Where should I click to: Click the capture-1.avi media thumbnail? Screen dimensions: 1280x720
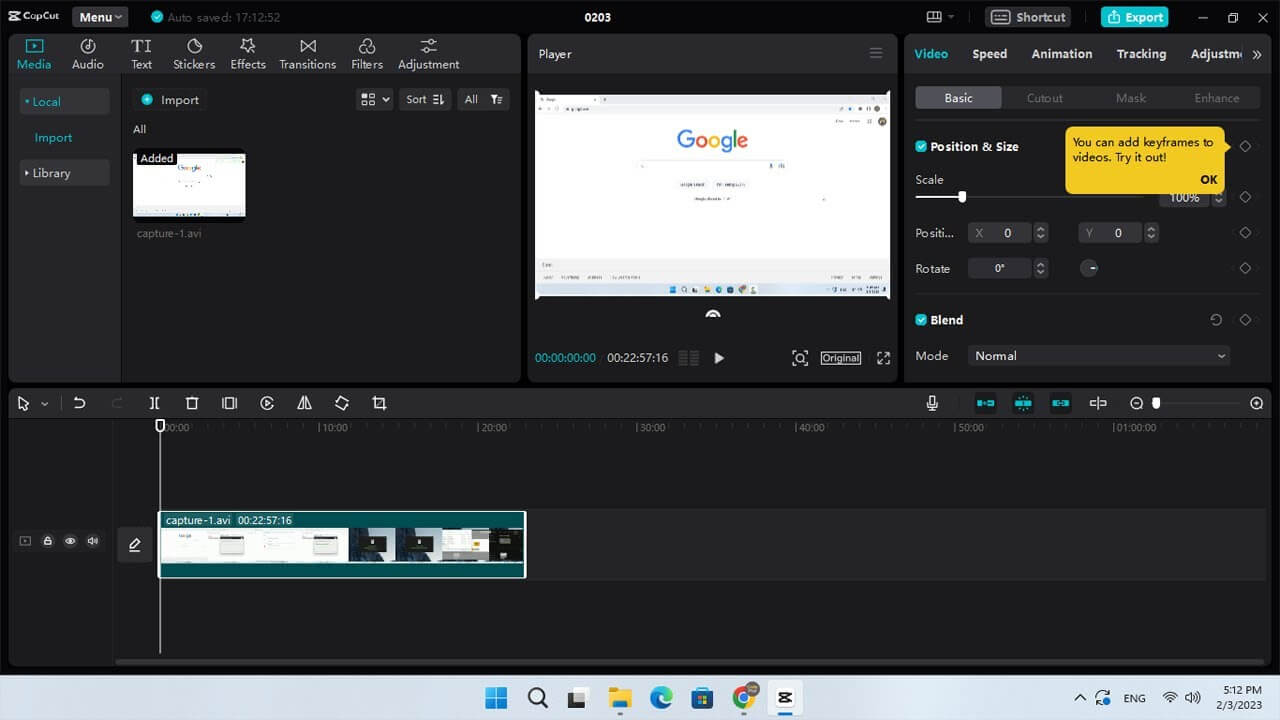click(189, 185)
